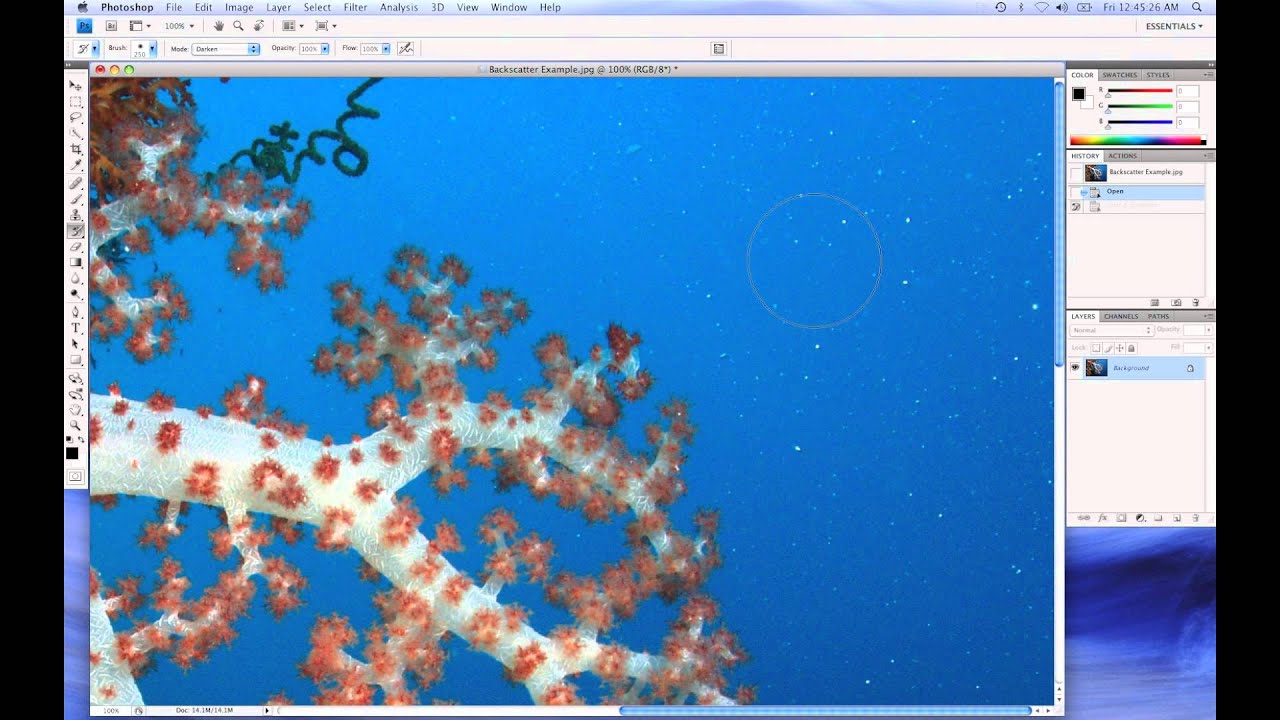Select the Eraser tool
Screen dimensions: 1280x720
pyautogui.click(x=76, y=247)
